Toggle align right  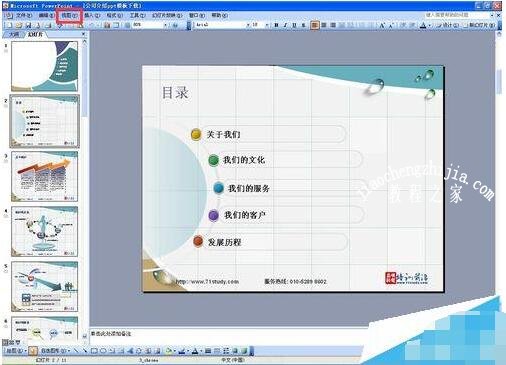333,25
